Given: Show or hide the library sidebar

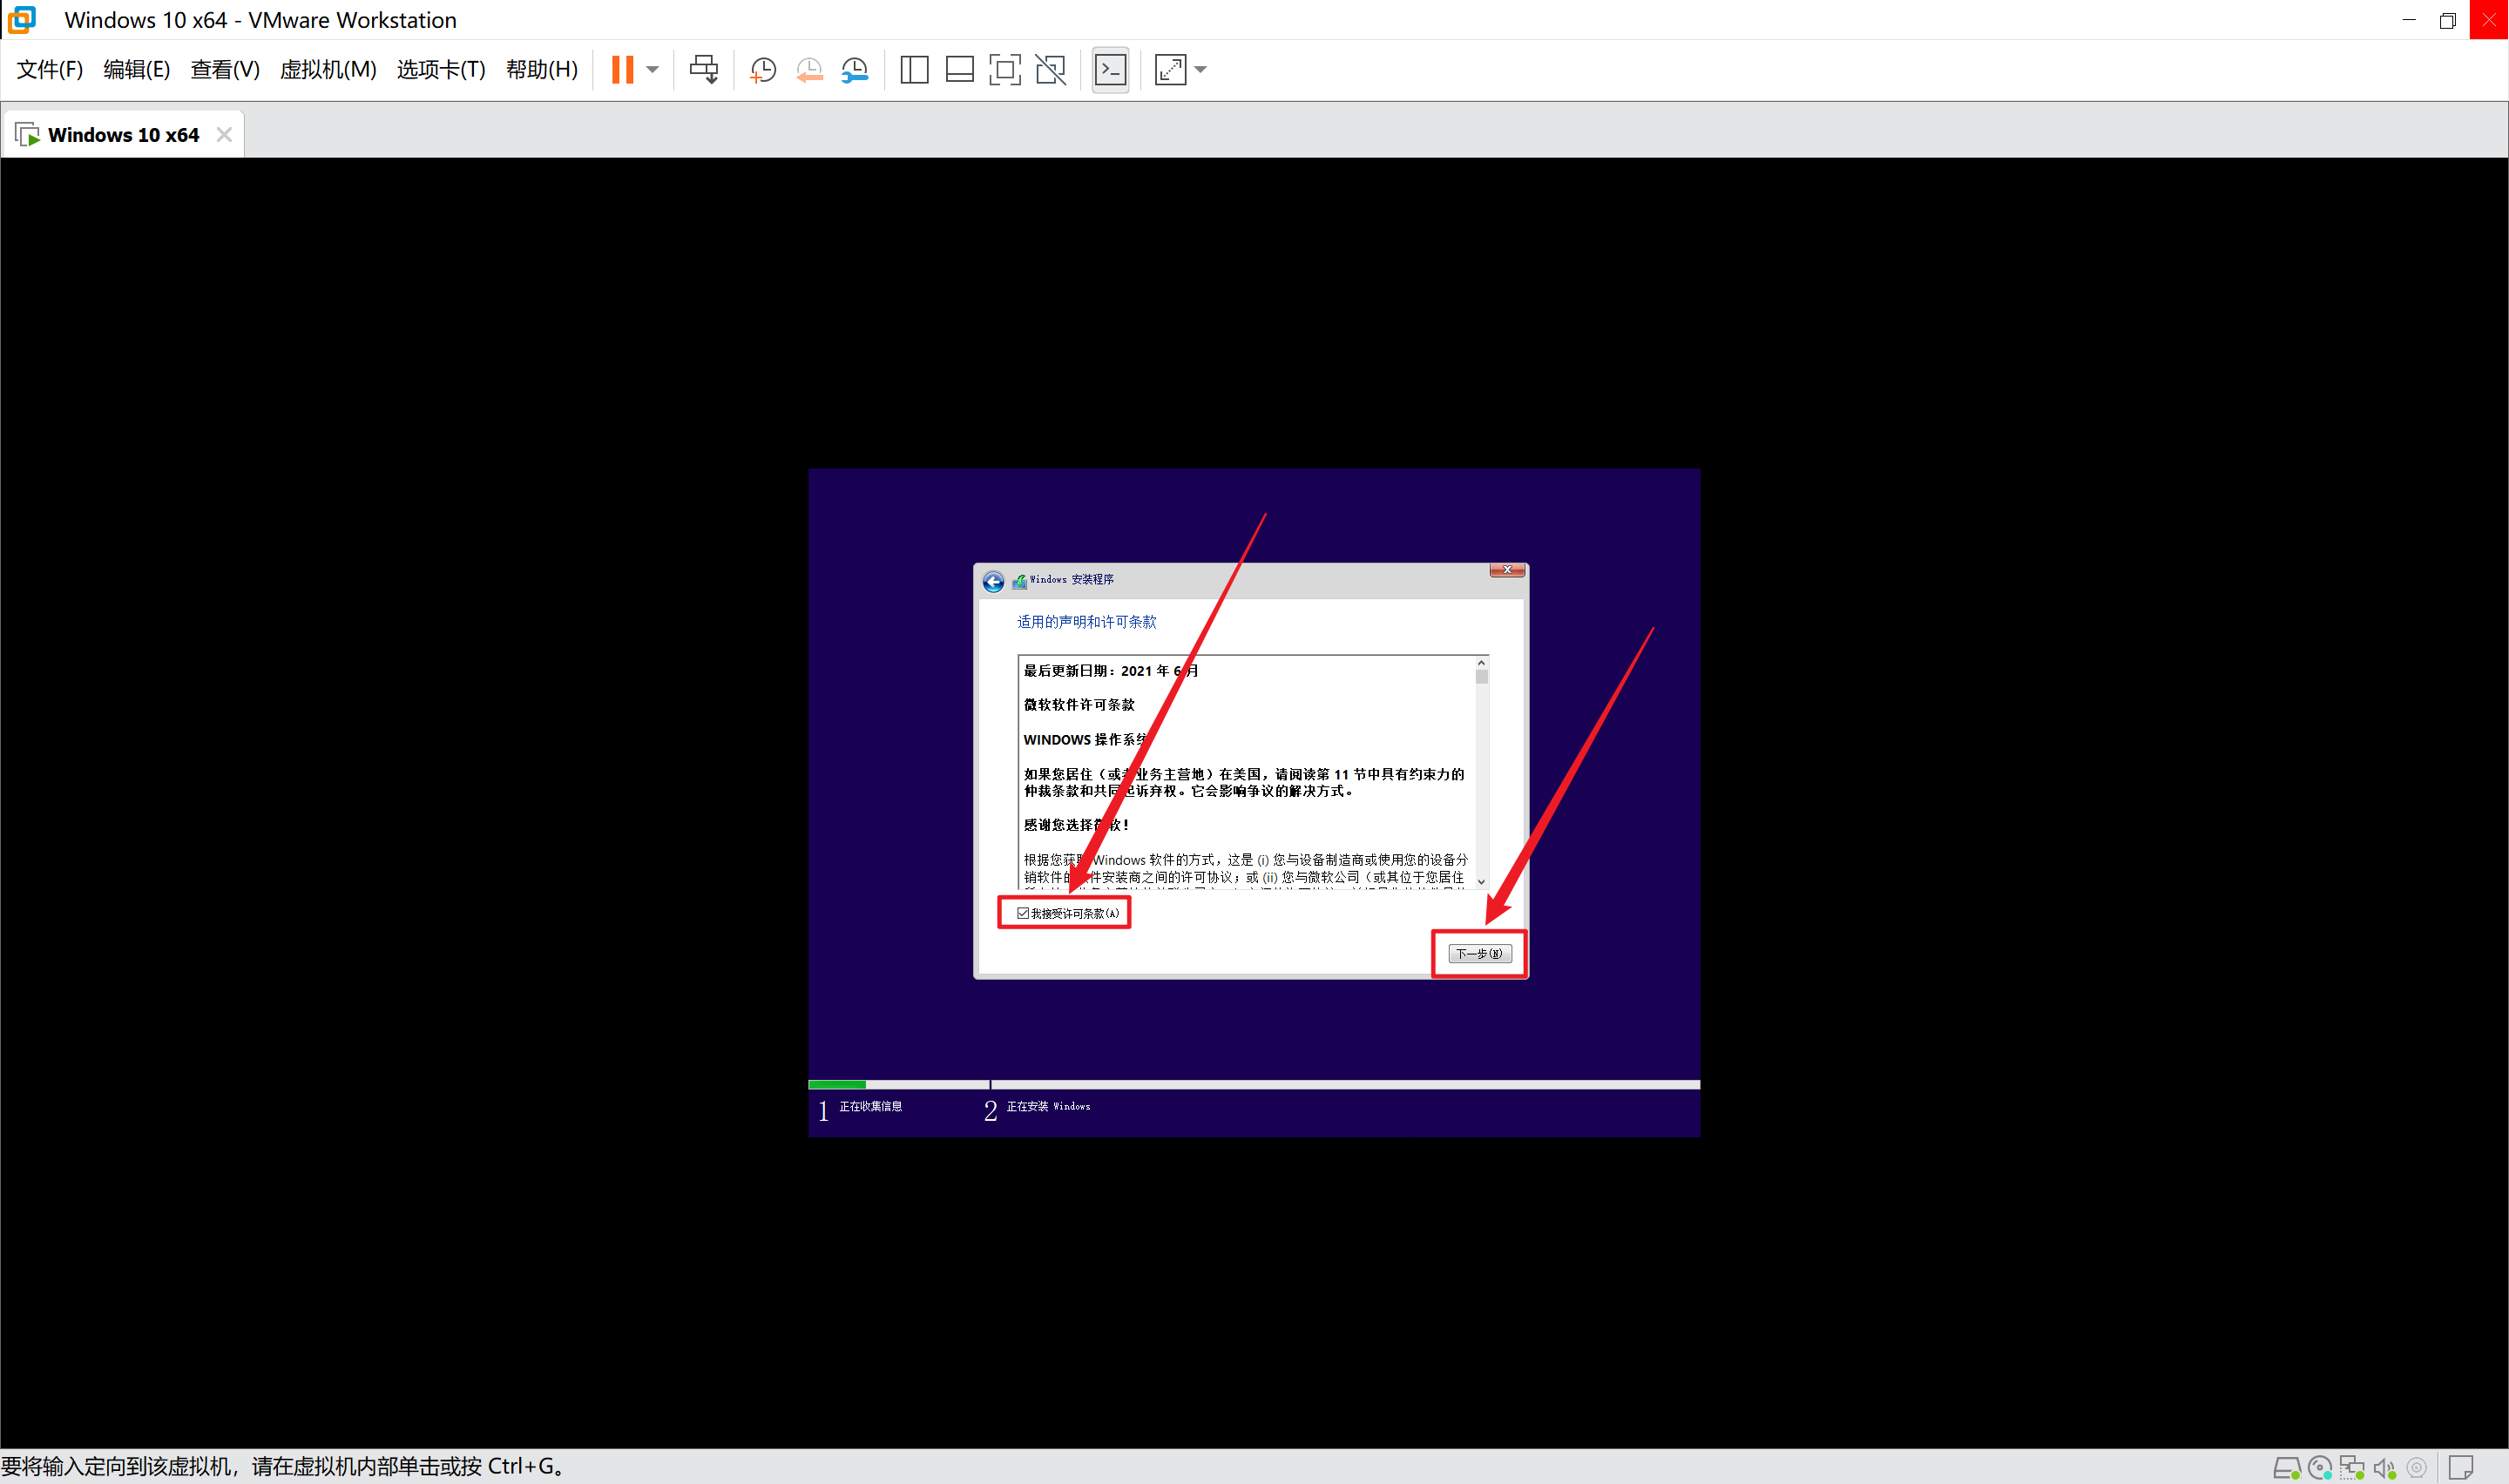Looking at the screenshot, I should pyautogui.click(x=914, y=70).
